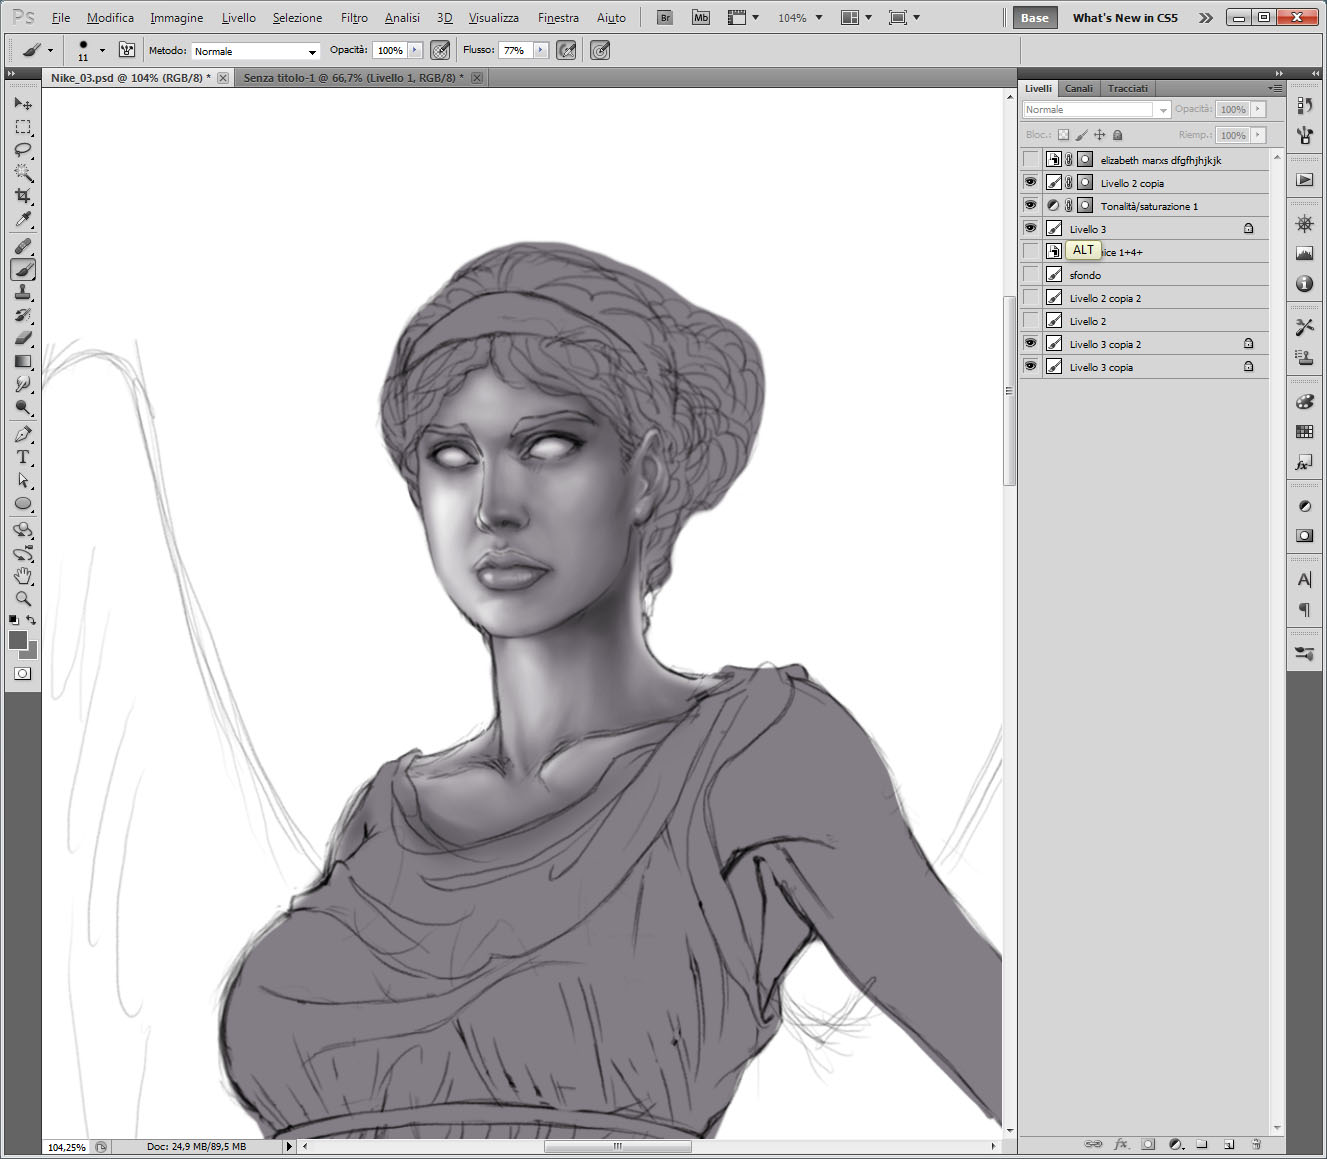This screenshot has width=1327, height=1159.
Task: Select the Healing Brush tool
Action: pos(23,246)
